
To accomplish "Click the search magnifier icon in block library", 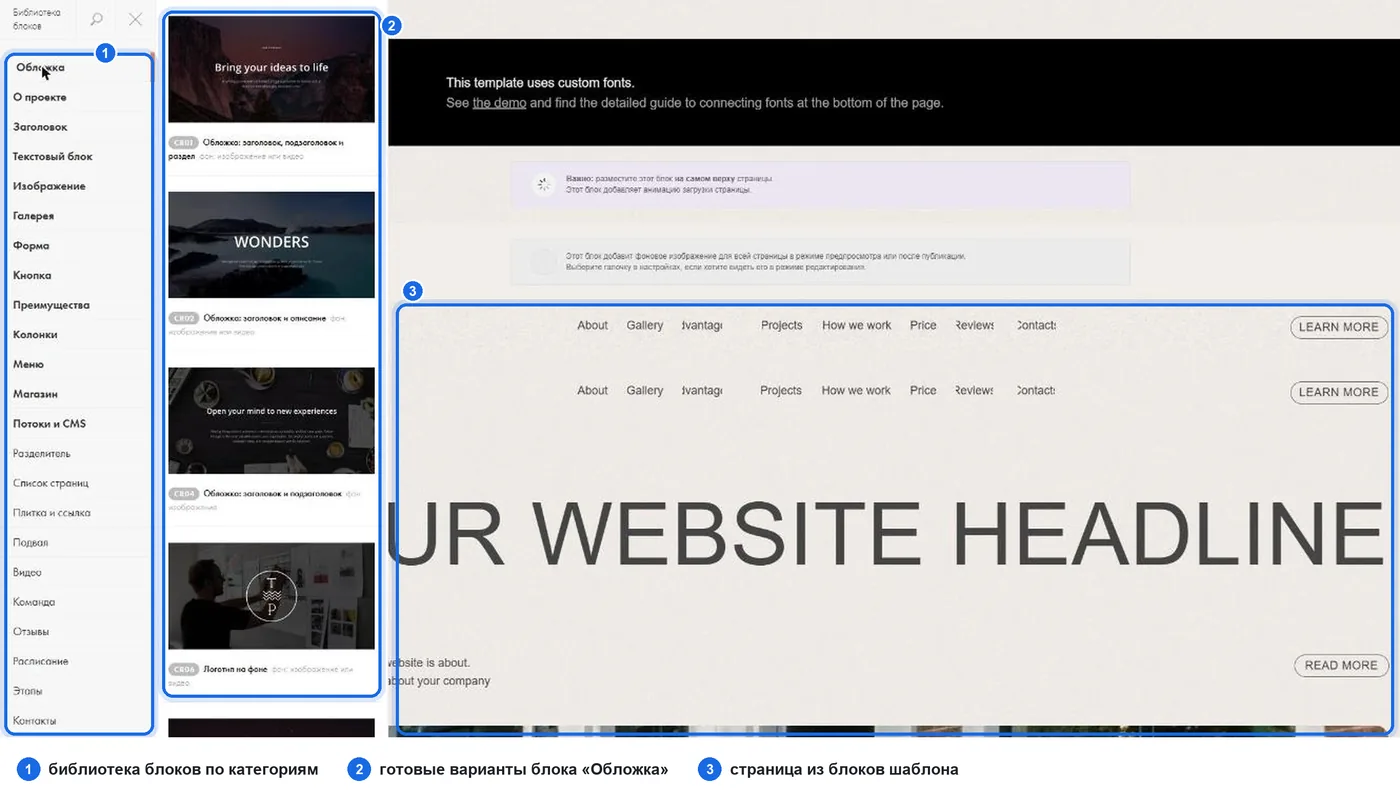I will [97, 19].
